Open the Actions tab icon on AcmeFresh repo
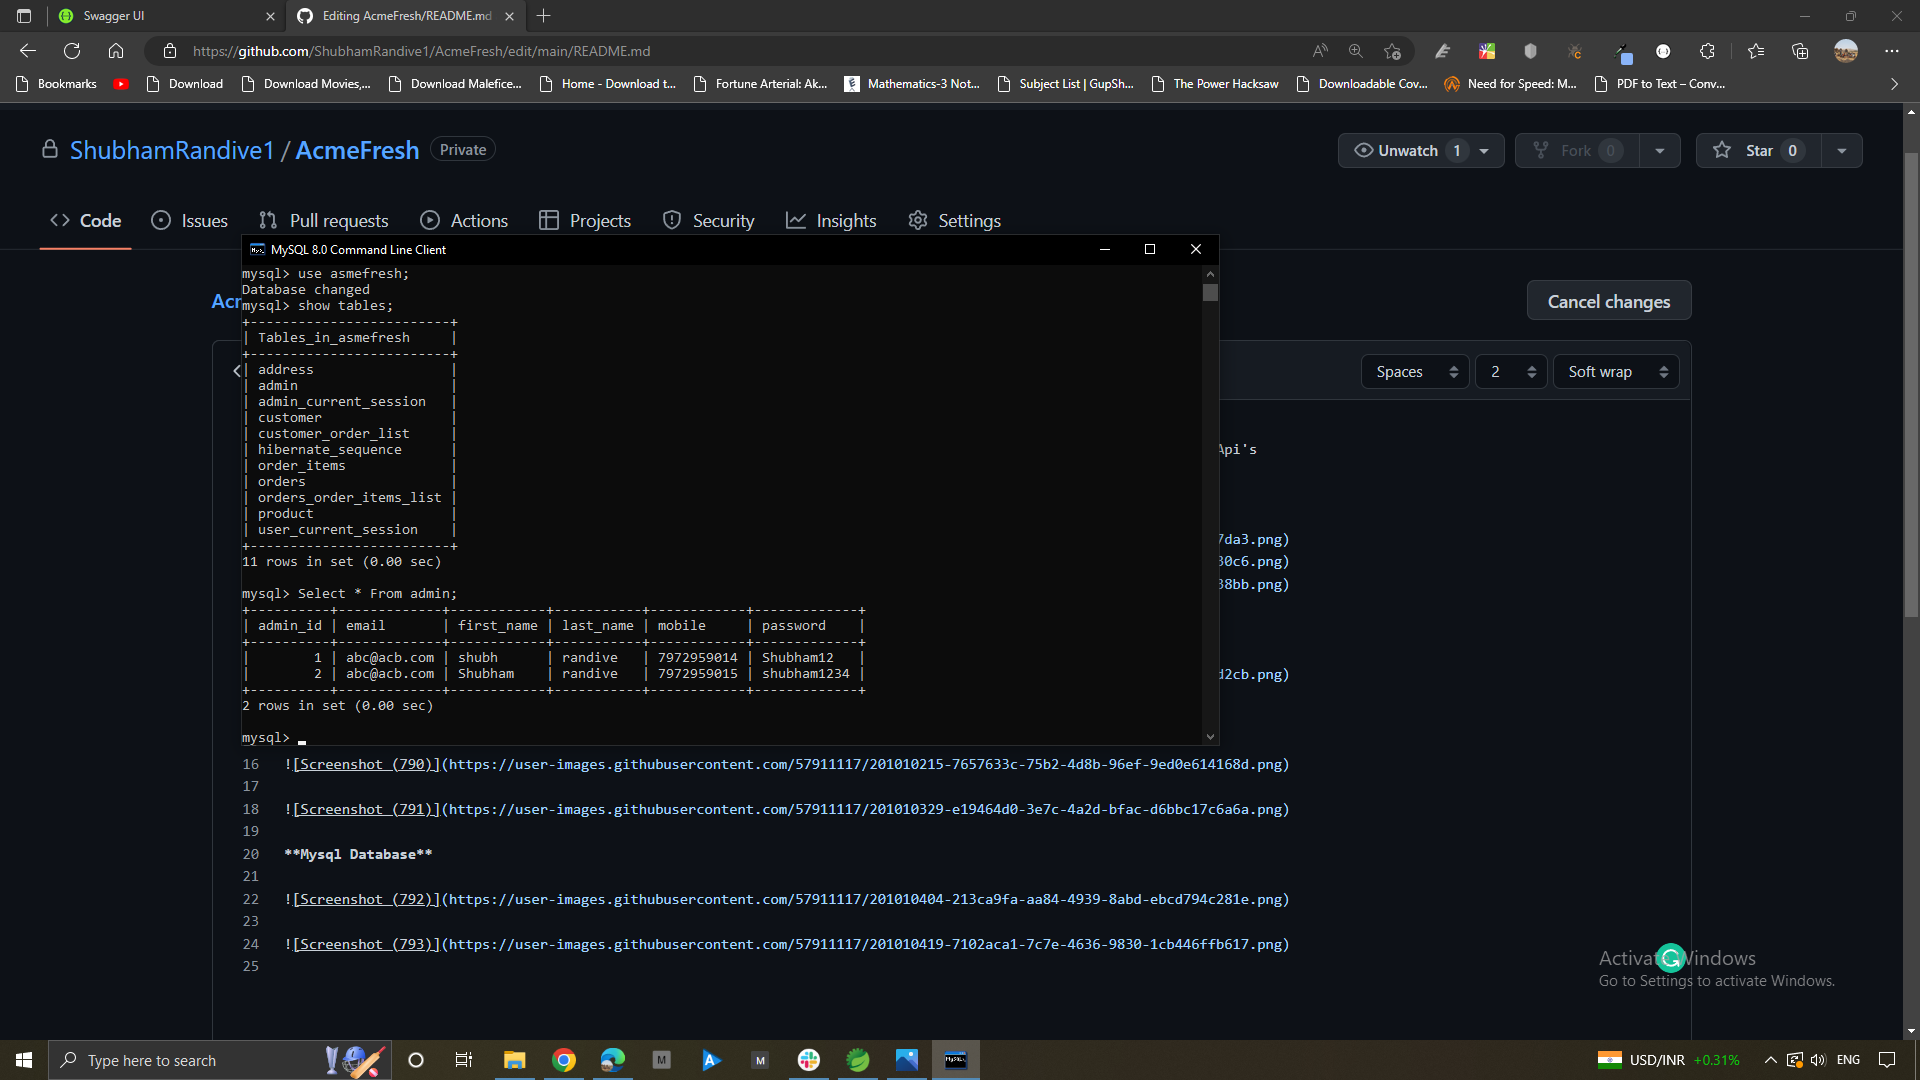Image resolution: width=1920 pixels, height=1080 pixels. coord(430,220)
